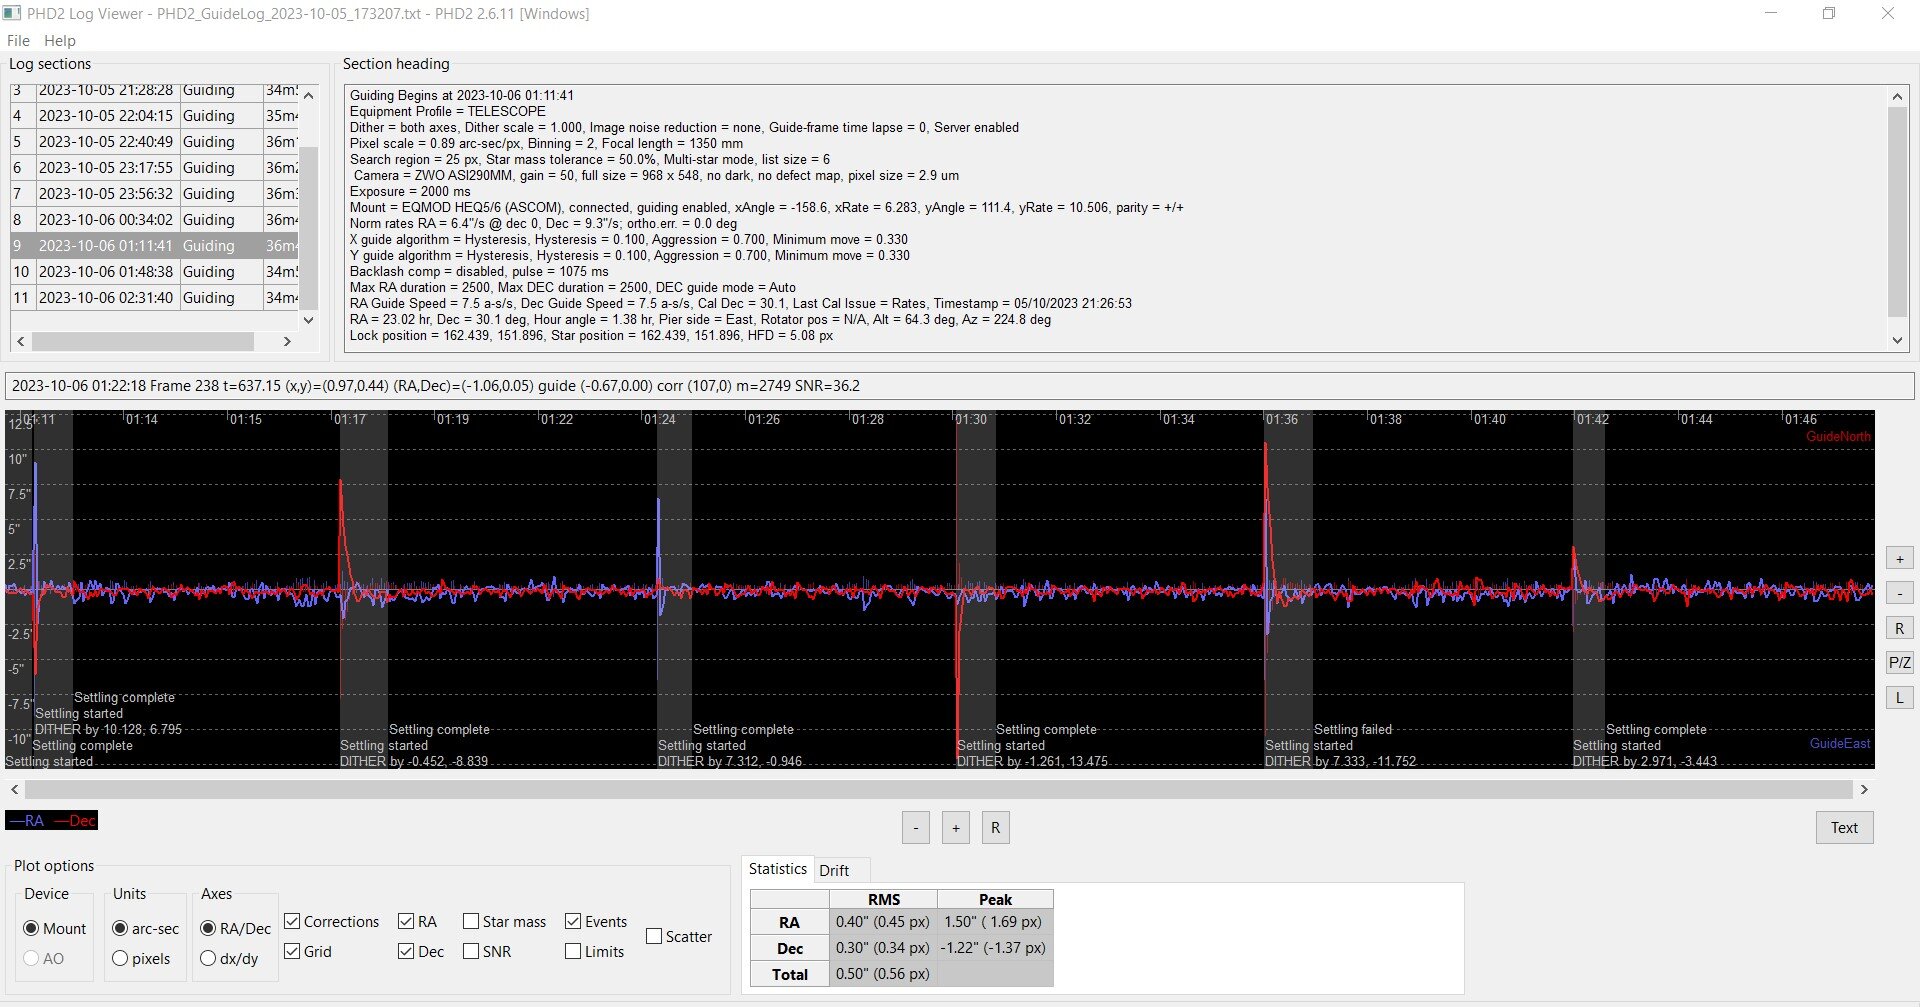Click log sections scroll up arrow
Screen dimensions: 1920x1007
309,95
